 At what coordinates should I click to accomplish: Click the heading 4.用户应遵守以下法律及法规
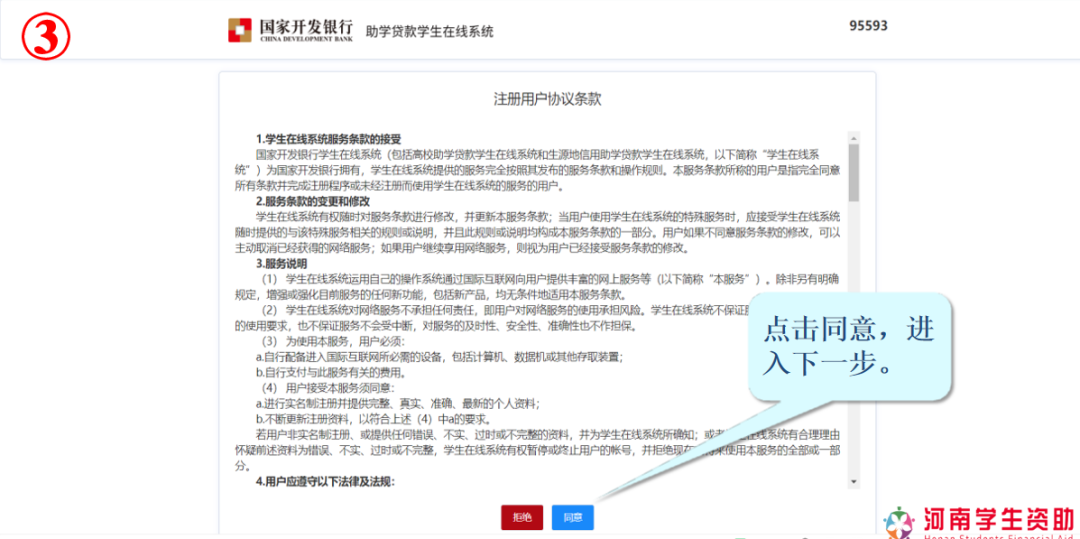pyautogui.click(x=325, y=481)
